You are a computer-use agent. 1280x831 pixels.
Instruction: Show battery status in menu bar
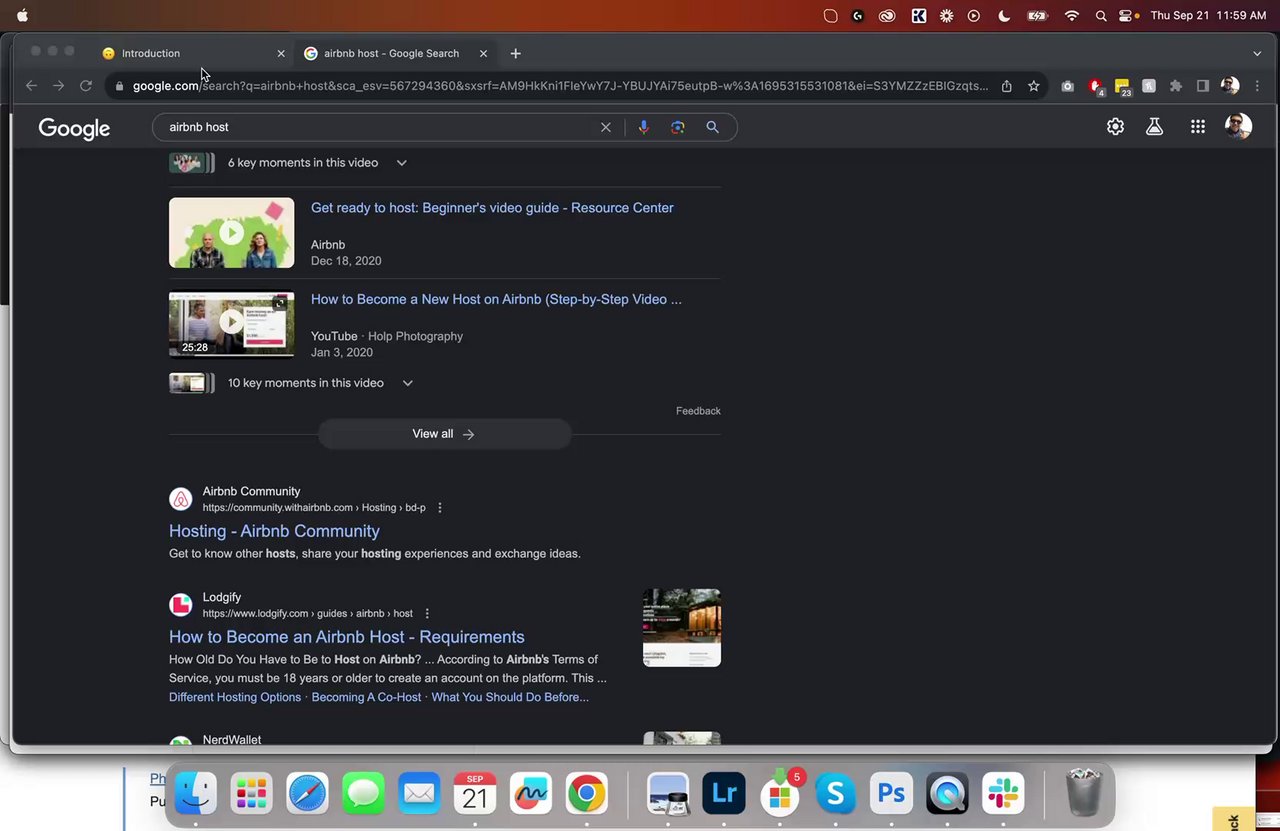point(1038,15)
